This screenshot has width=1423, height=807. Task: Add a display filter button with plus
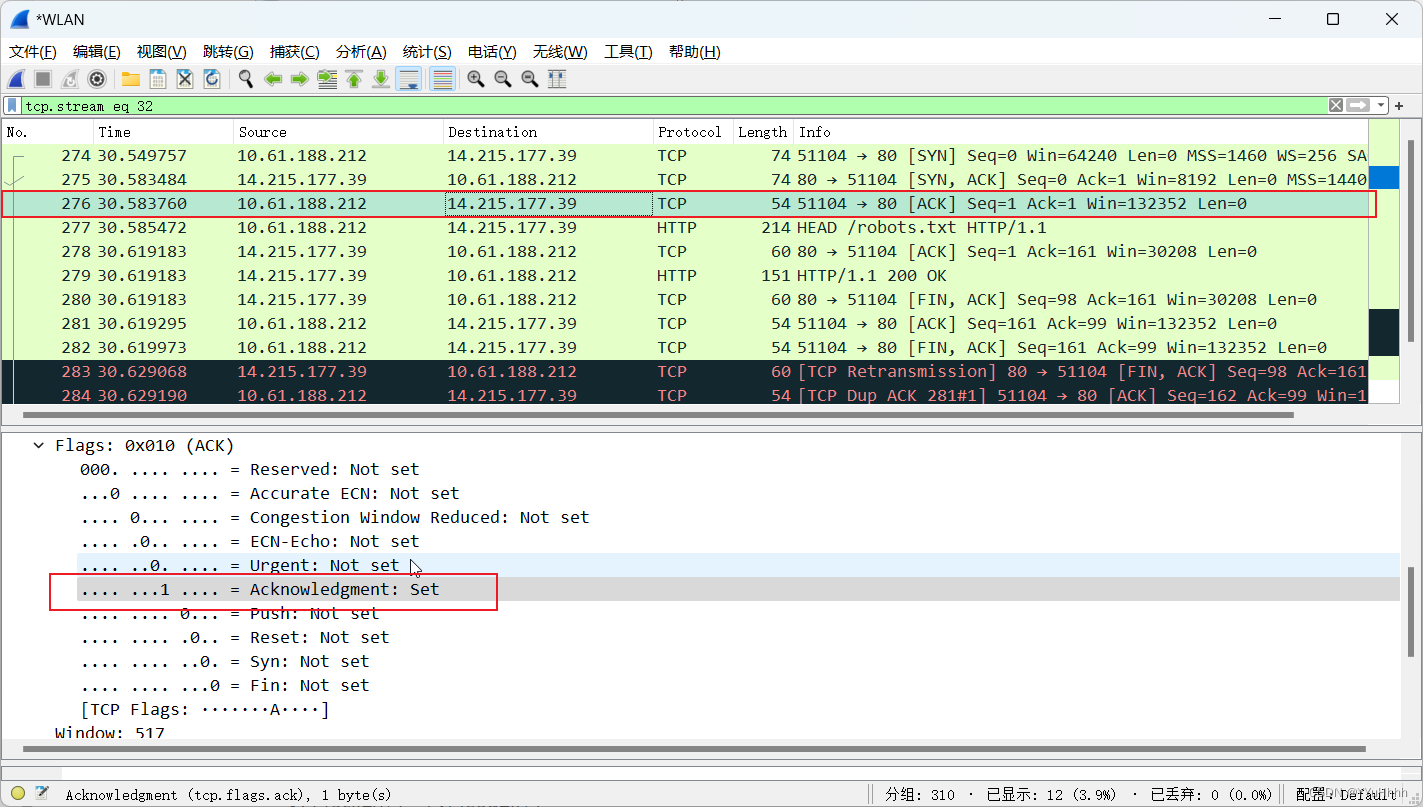click(1399, 105)
